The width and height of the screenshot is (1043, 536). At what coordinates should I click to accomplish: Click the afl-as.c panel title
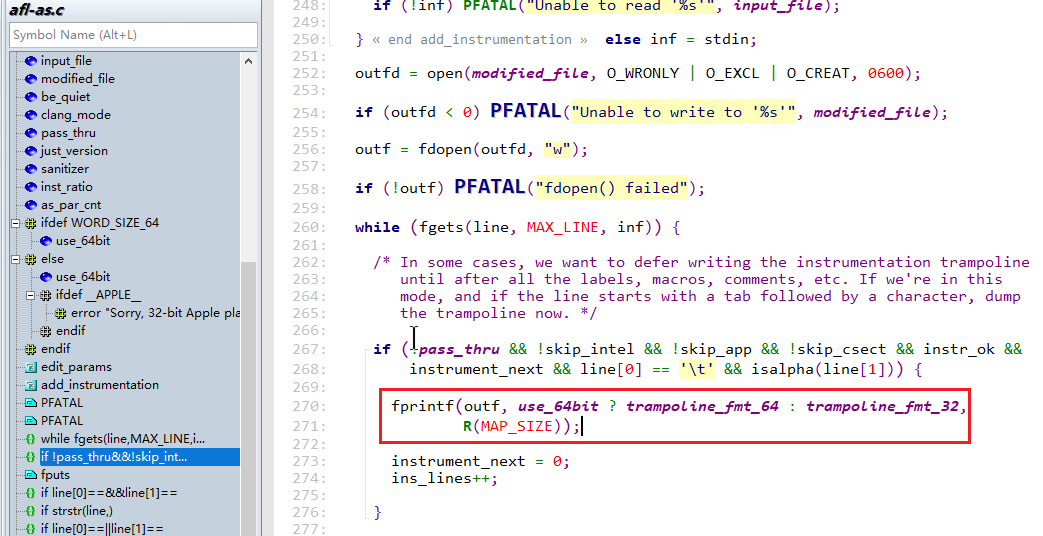[x=37, y=9]
